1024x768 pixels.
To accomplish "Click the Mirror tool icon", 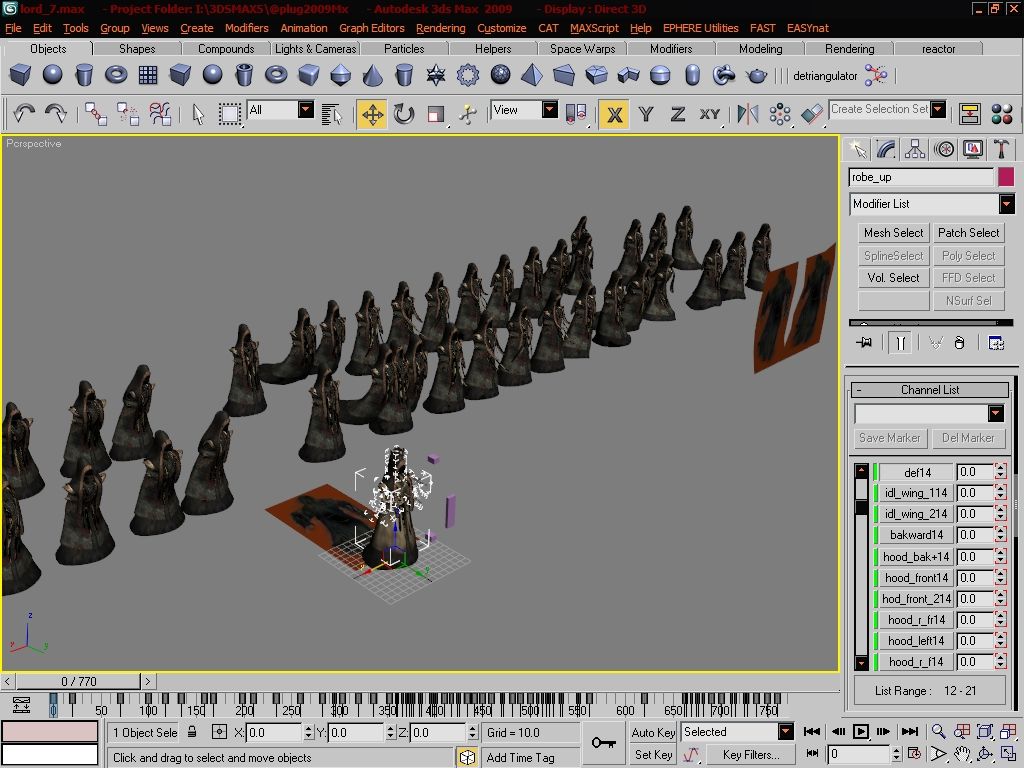I will coord(748,114).
